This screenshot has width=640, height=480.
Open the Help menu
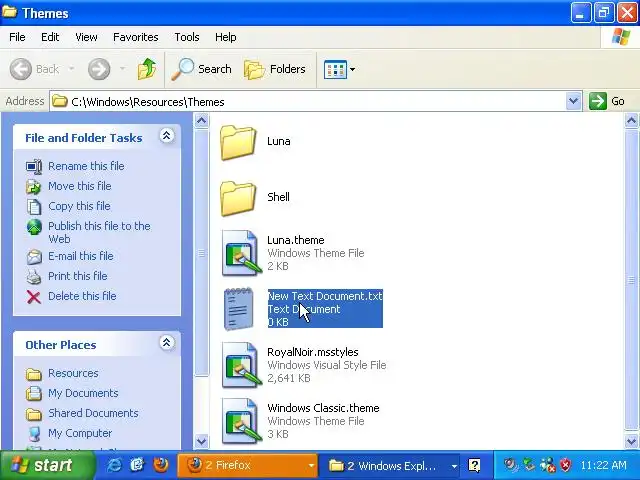click(226, 37)
